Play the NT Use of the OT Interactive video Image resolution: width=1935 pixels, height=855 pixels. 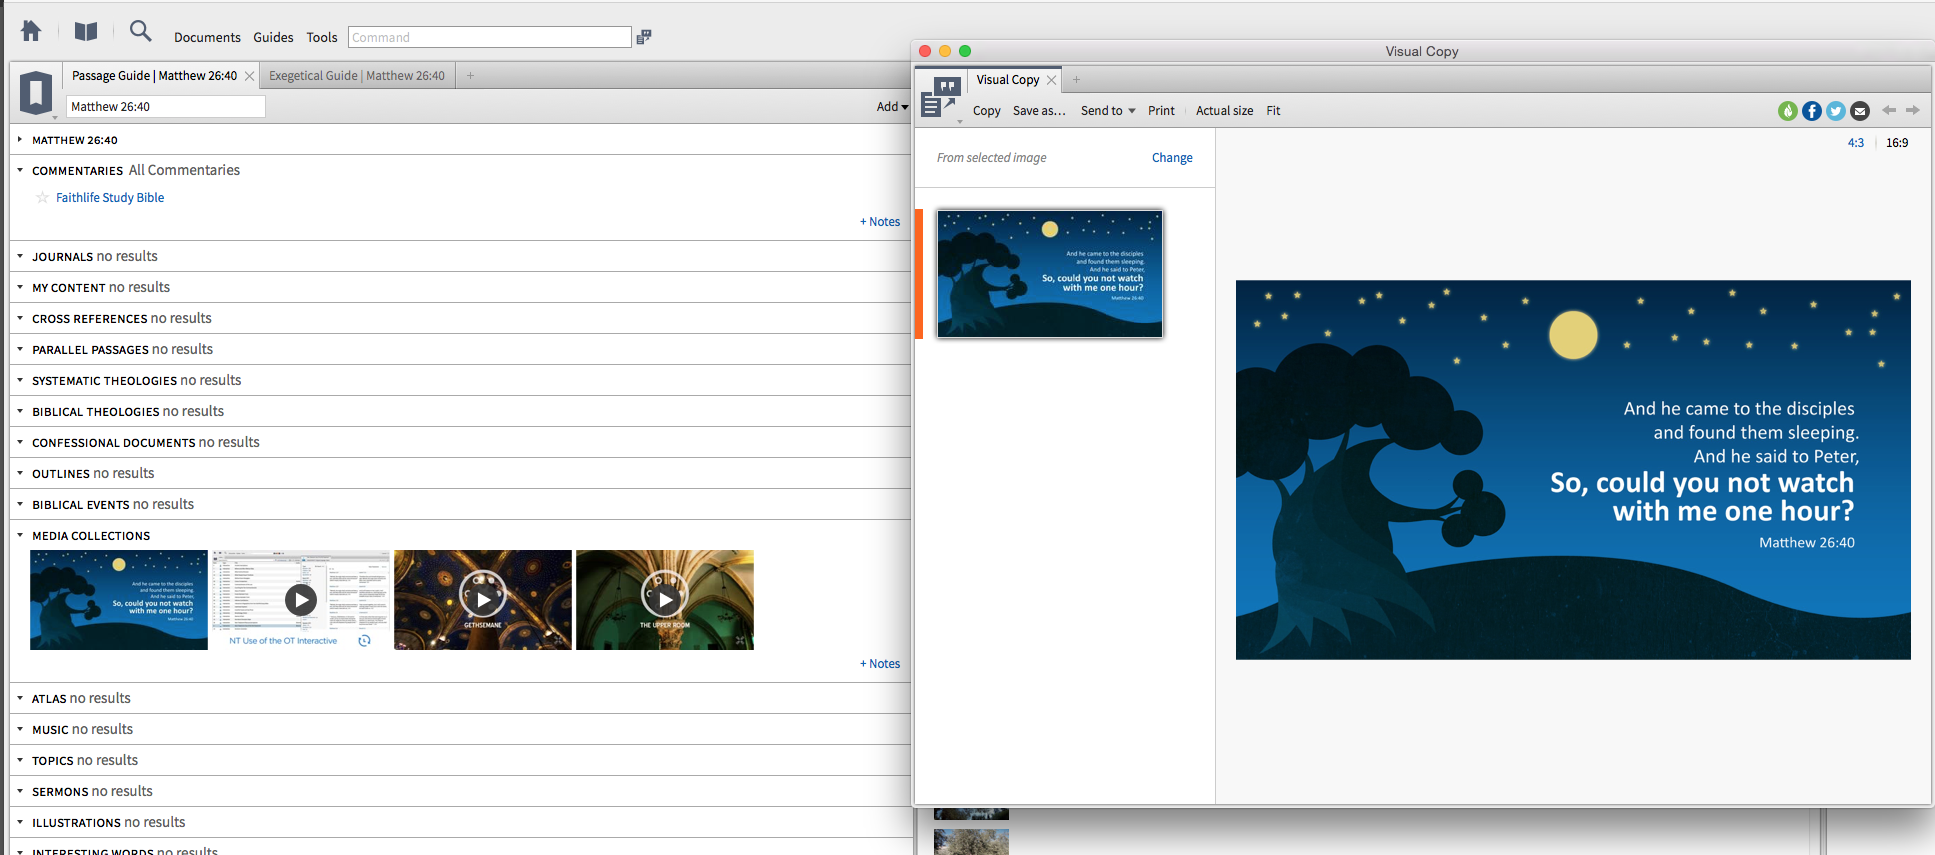click(x=301, y=599)
